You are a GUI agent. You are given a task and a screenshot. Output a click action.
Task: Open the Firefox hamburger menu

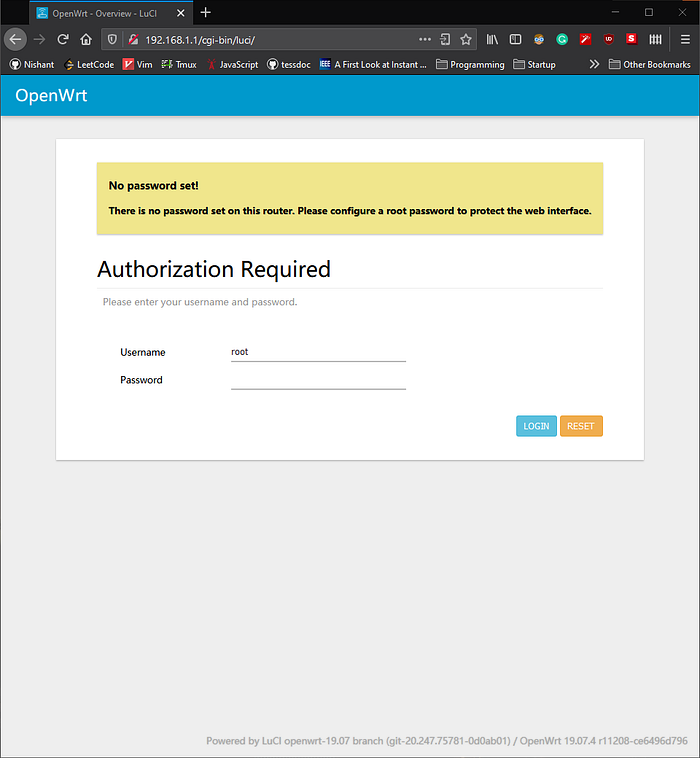pos(685,40)
